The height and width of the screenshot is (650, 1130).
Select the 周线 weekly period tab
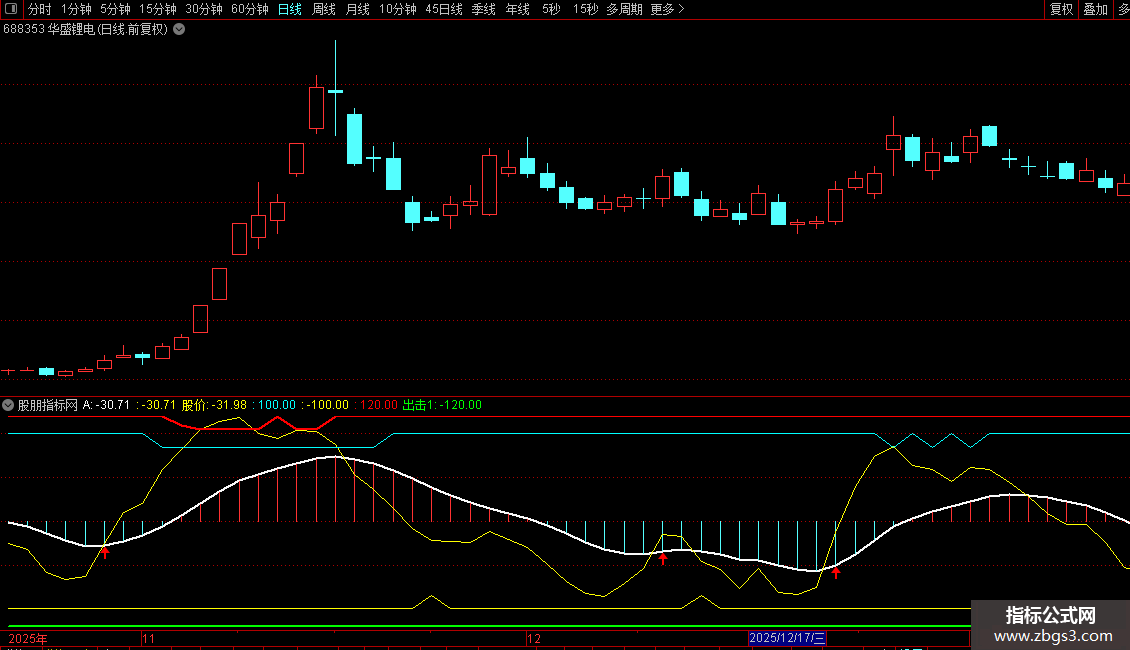pos(323,9)
